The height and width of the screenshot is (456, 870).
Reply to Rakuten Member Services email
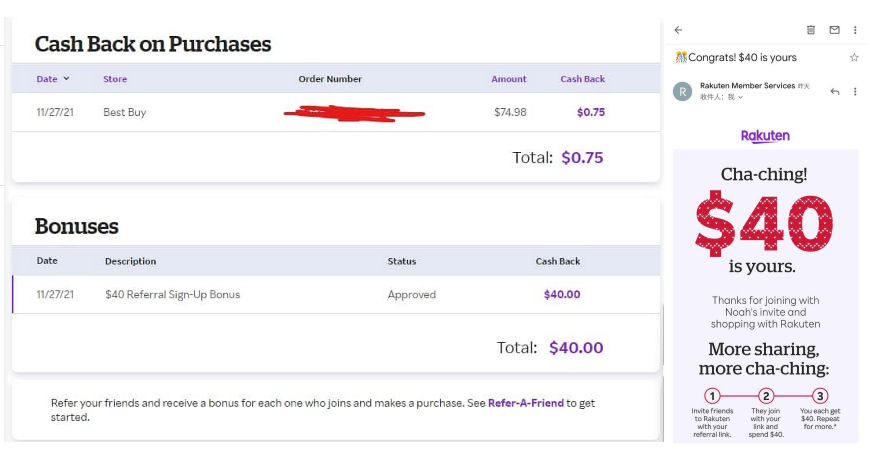point(834,92)
